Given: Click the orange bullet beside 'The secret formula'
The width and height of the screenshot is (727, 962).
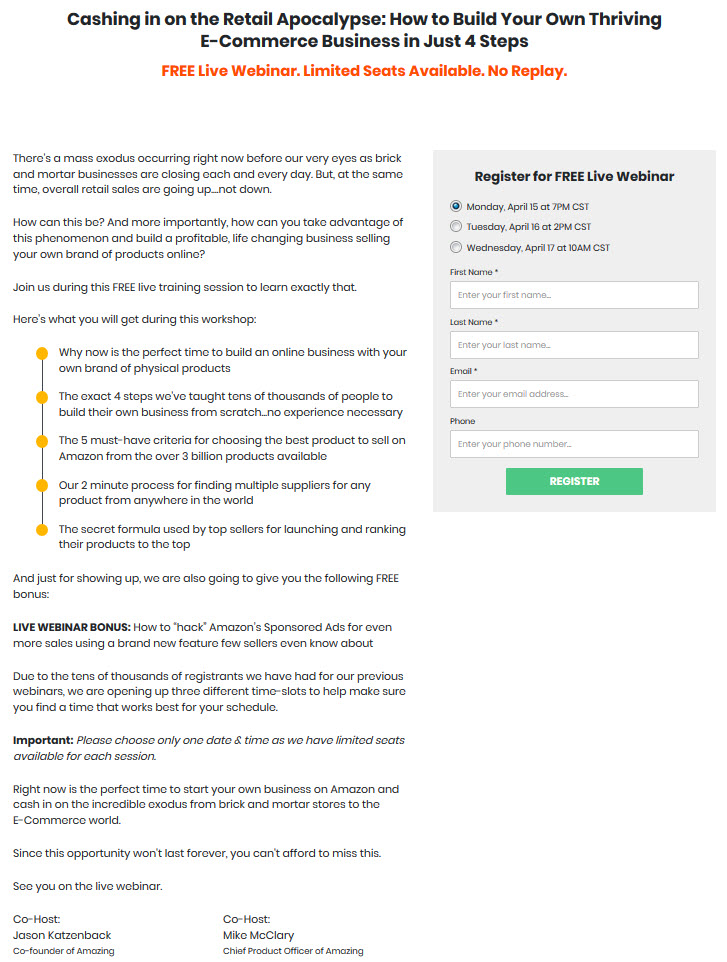Looking at the screenshot, I should tap(42, 530).
